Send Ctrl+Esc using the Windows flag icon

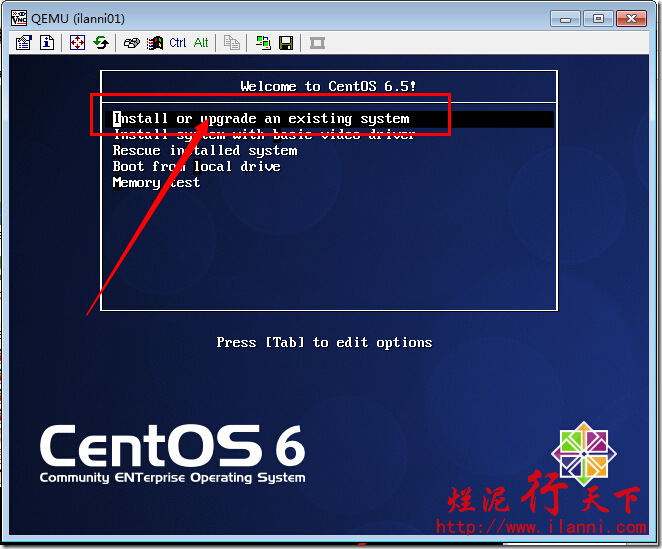click(x=155, y=43)
